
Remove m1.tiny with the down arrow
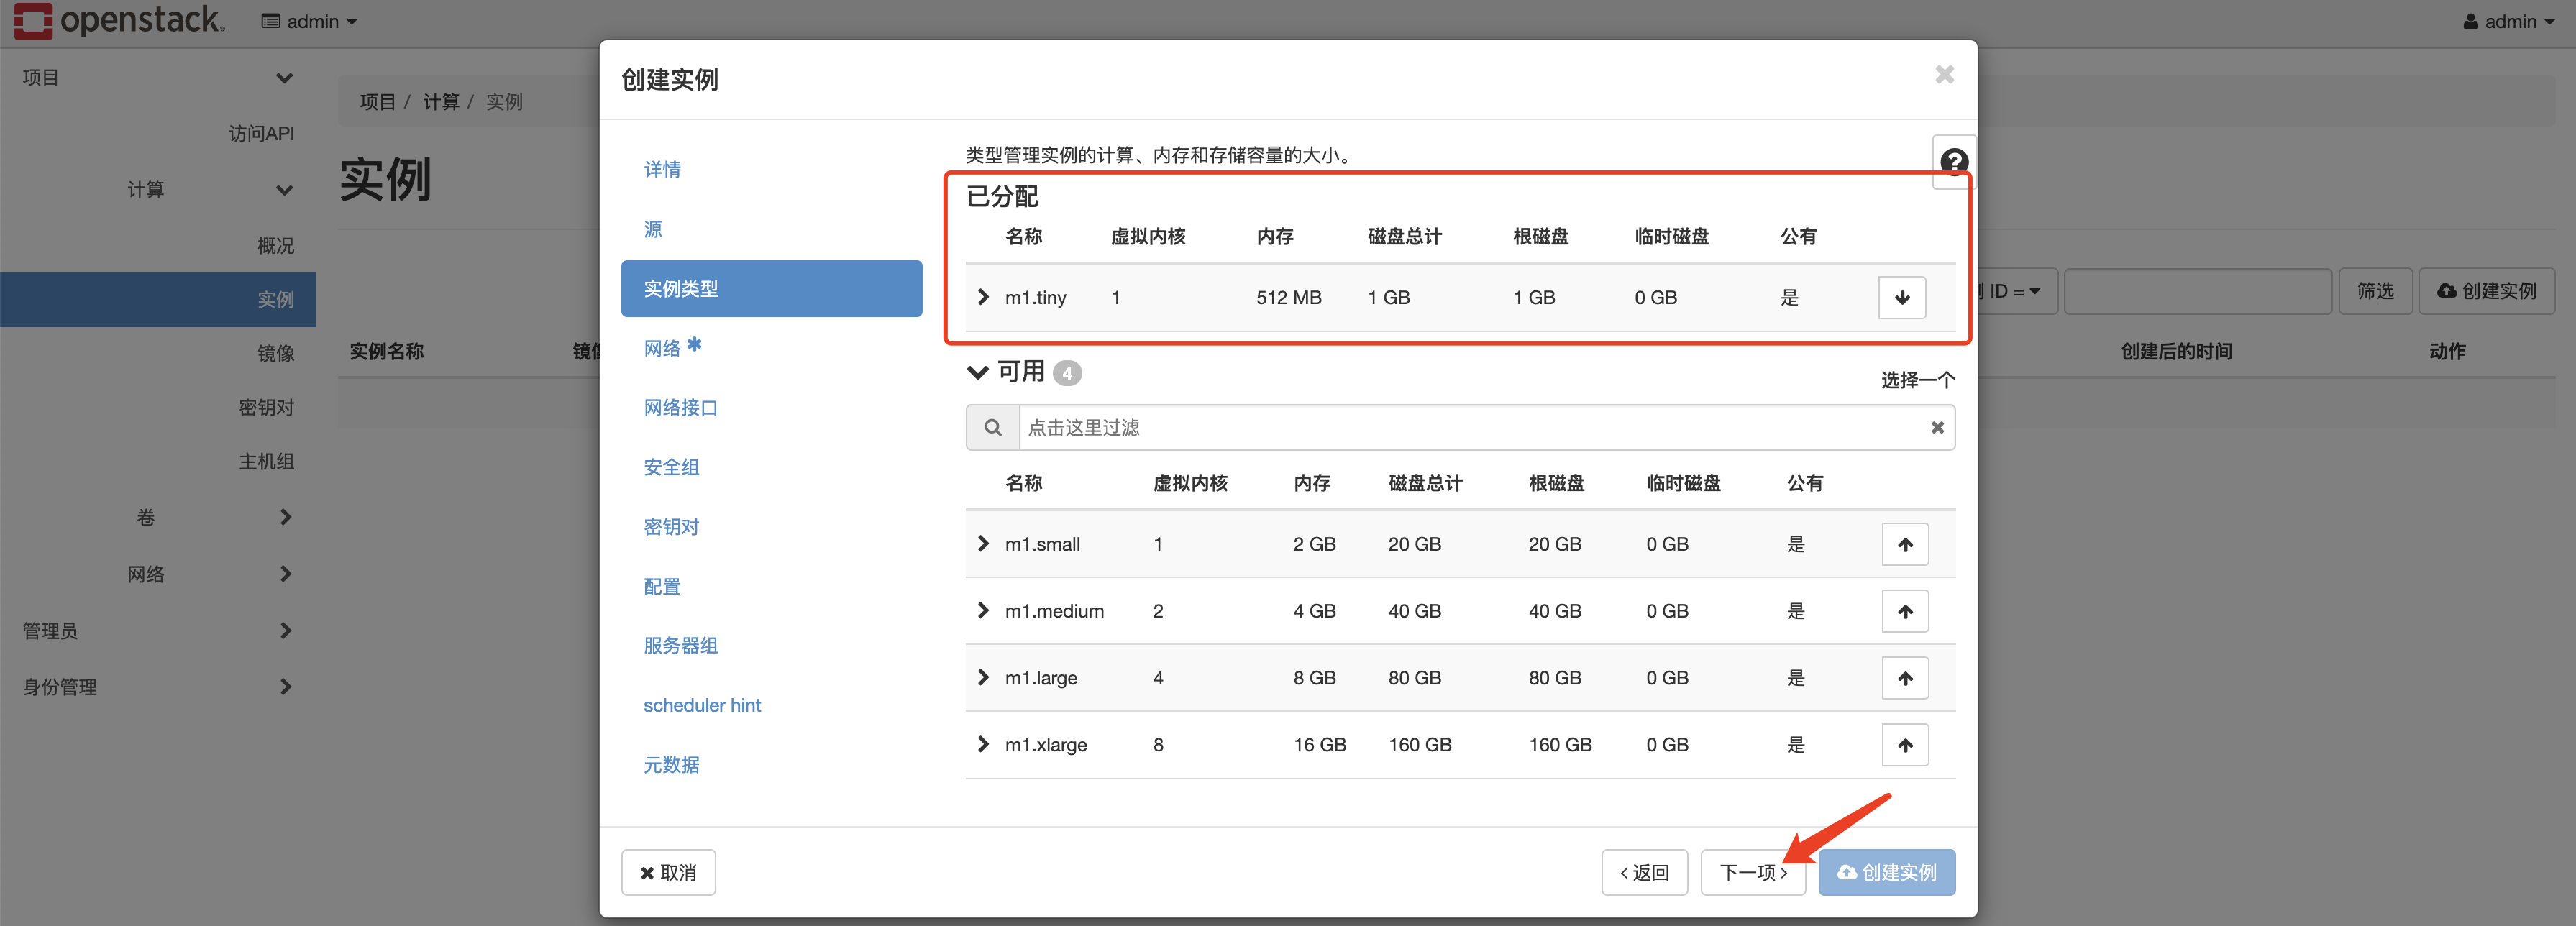[x=1901, y=298]
